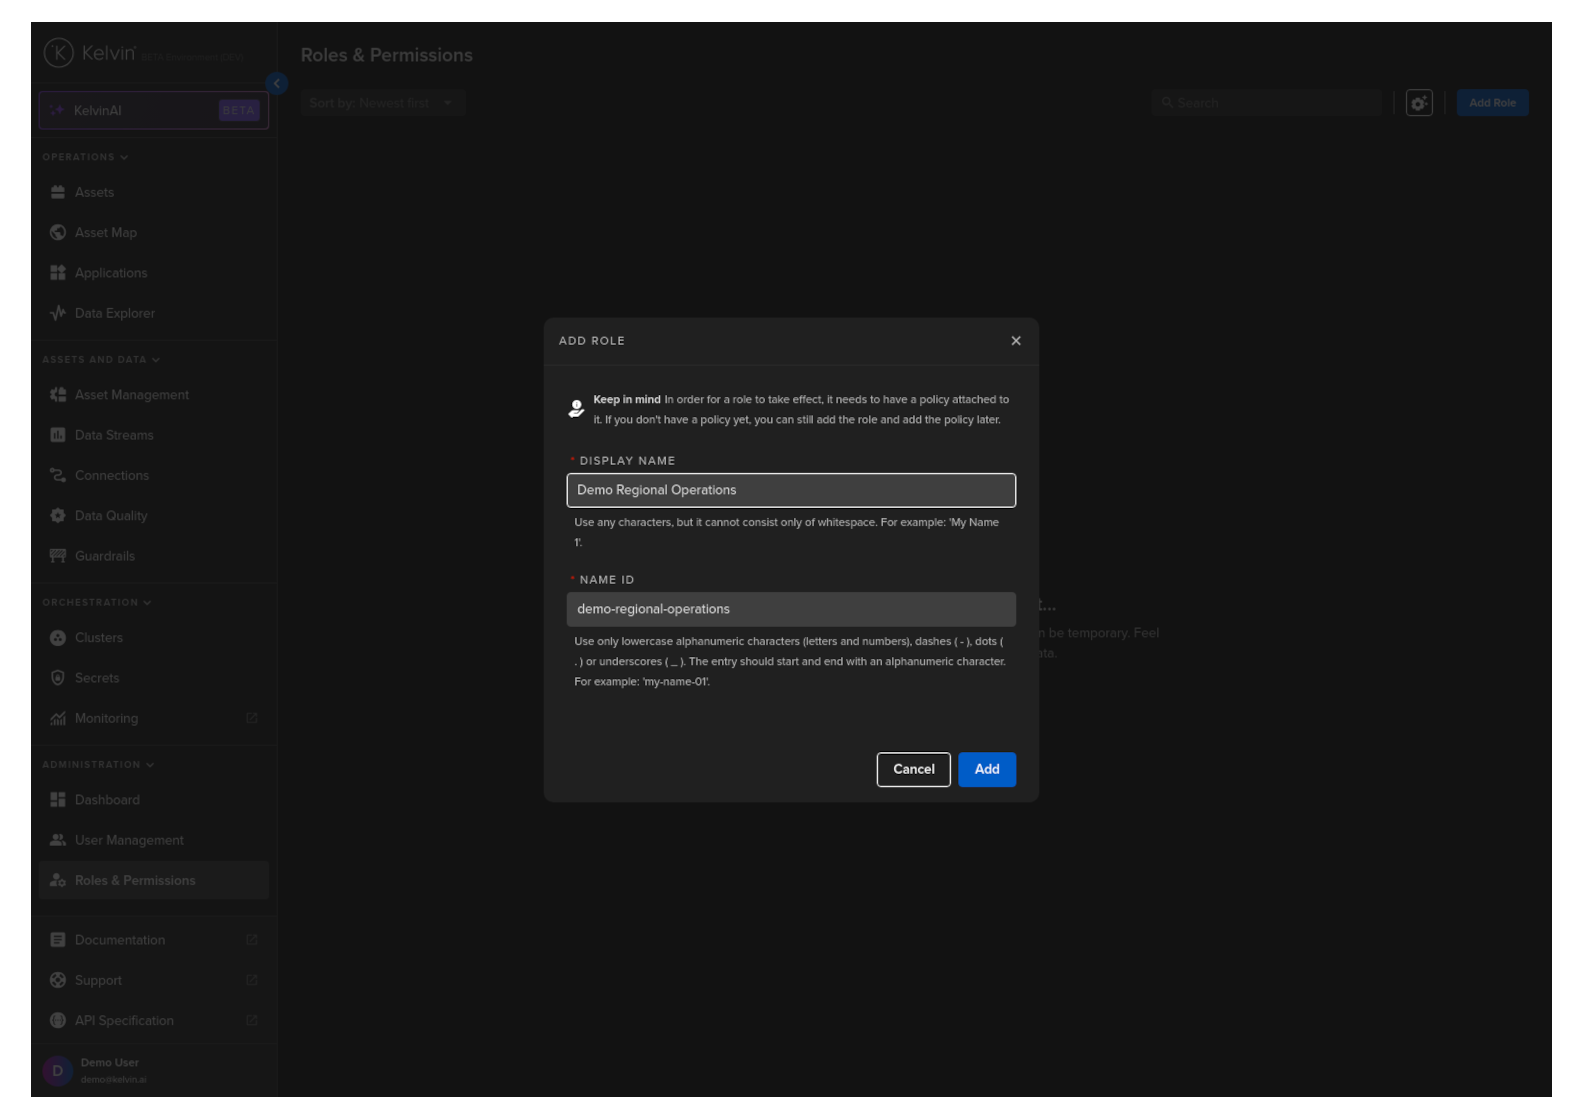Open the Sort by Newest first dropdown
1584x1120 pixels.
[x=383, y=103]
